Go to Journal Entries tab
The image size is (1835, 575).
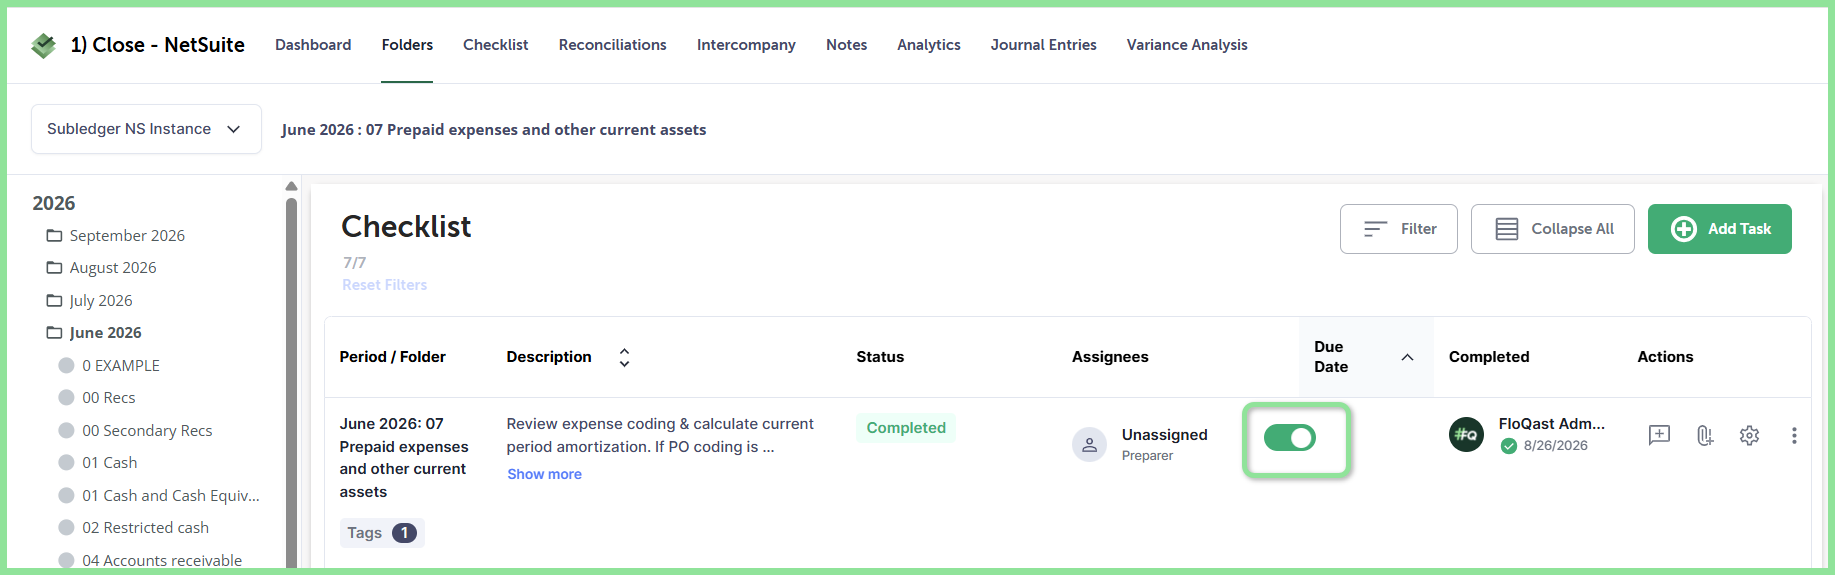tap(1043, 45)
